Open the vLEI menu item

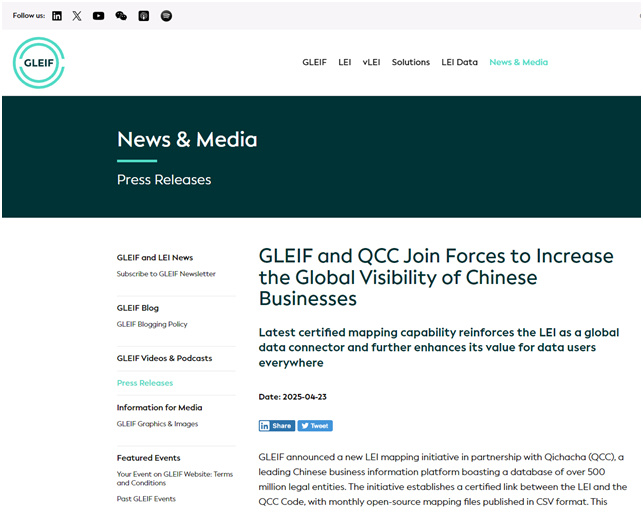[x=371, y=62]
